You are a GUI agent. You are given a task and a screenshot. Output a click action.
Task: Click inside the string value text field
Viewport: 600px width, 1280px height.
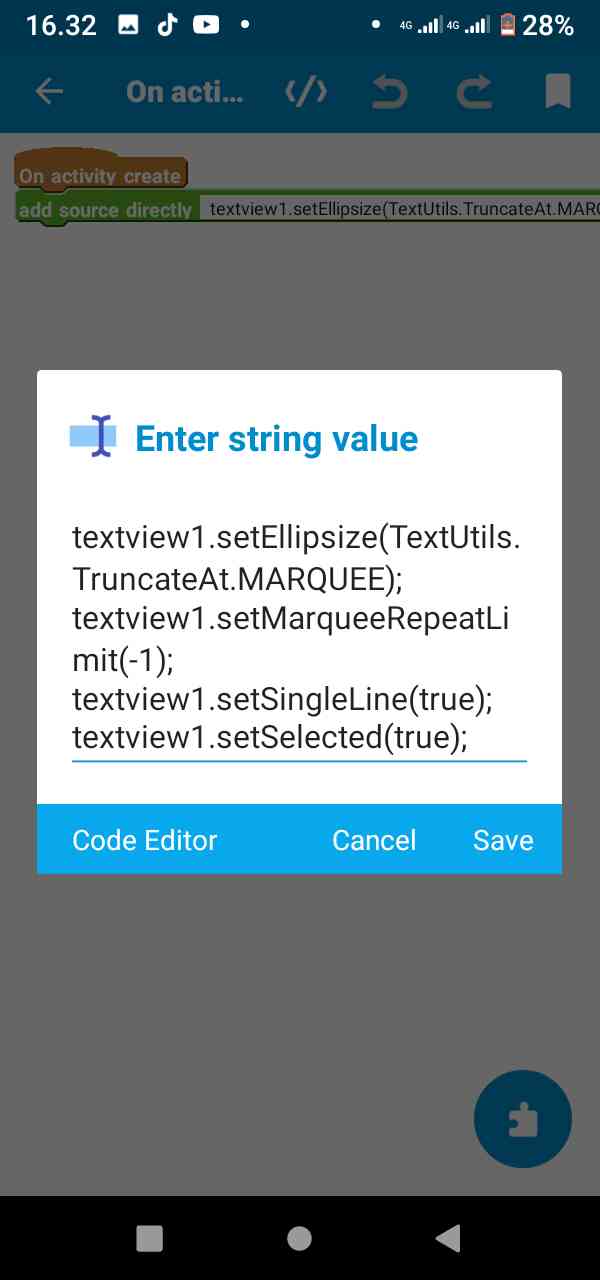[x=299, y=638]
